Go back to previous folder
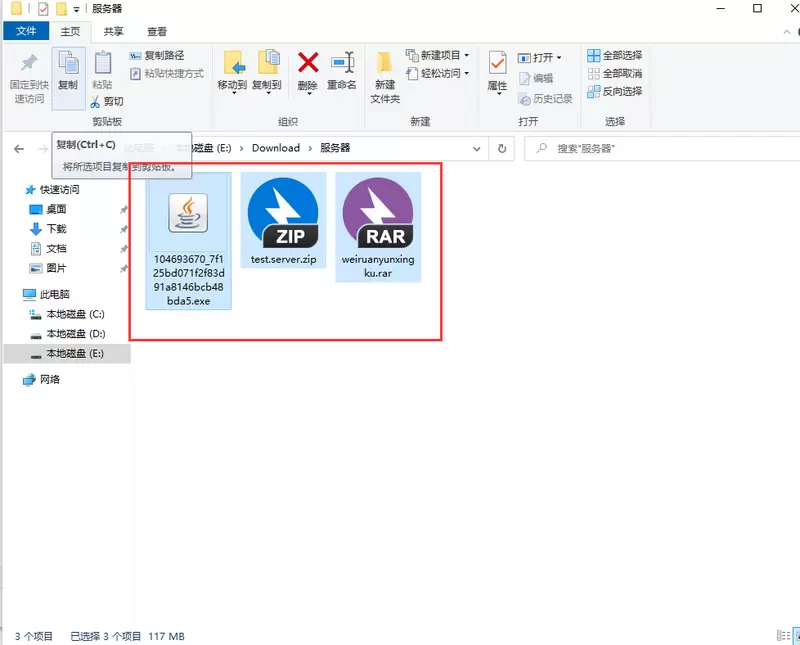800x645 pixels. [x=19, y=148]
